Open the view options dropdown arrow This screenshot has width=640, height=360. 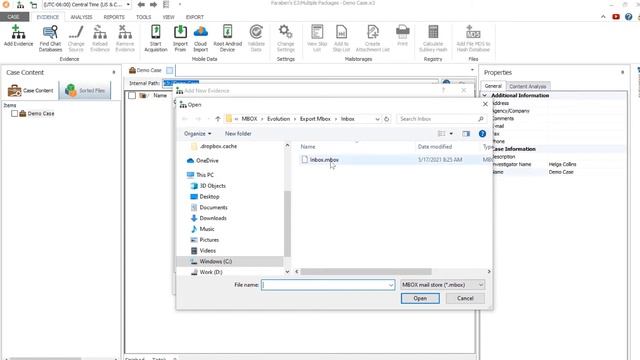click(x=451, y=133)
